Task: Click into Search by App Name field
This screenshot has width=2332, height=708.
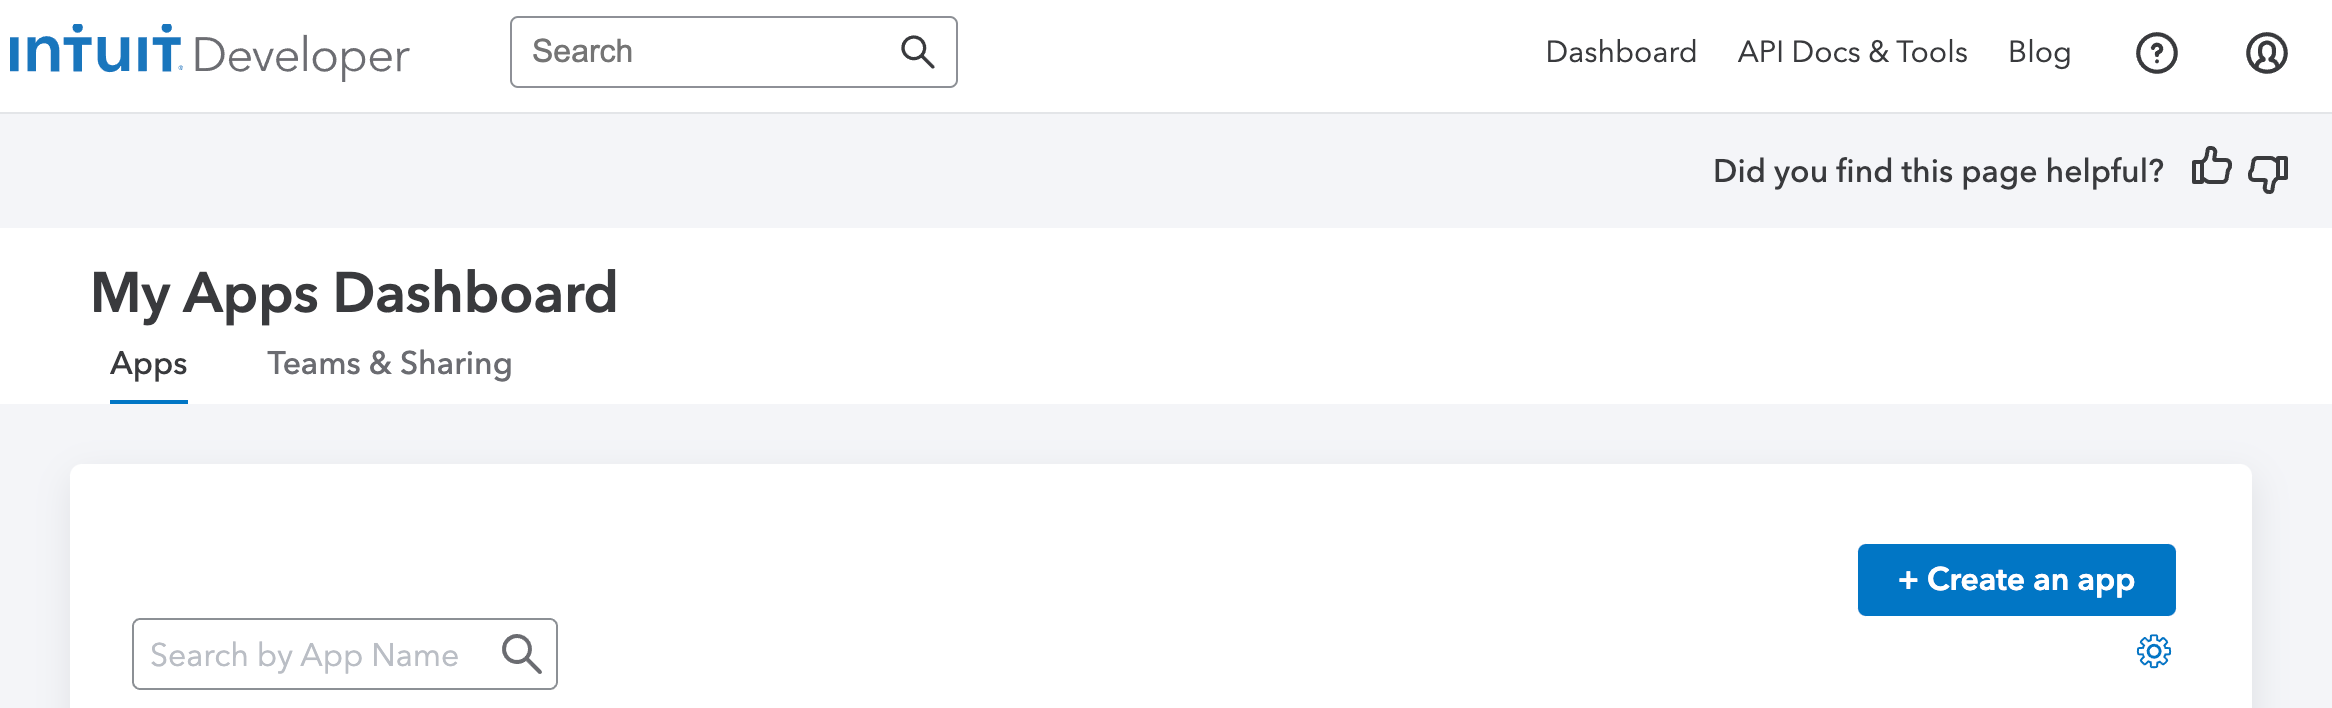Action: [344, 654]
